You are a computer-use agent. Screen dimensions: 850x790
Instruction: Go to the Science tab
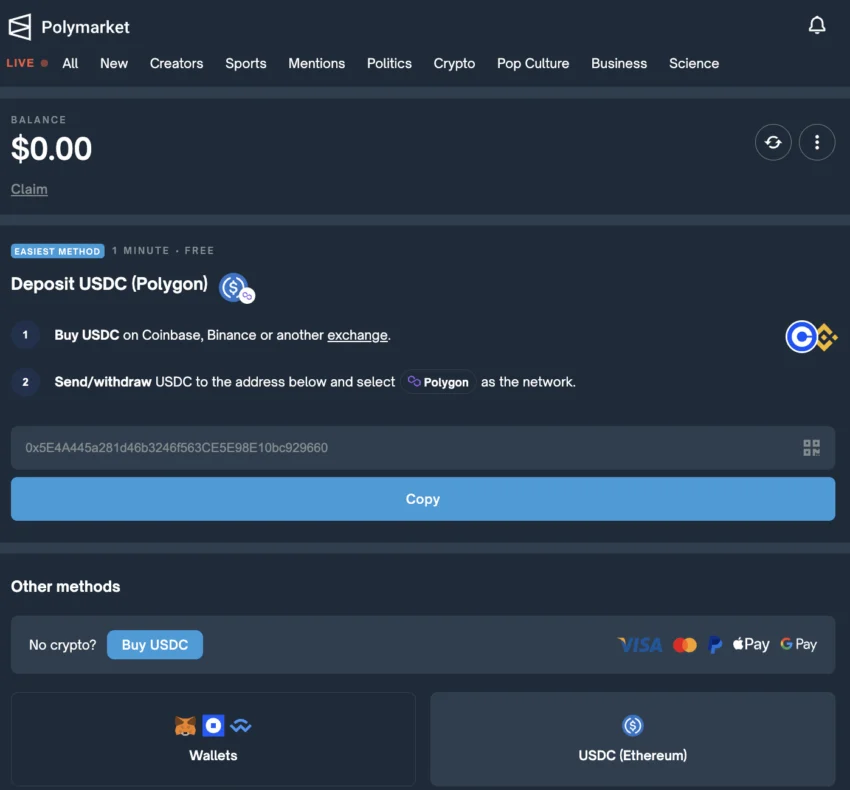(694, 63)
